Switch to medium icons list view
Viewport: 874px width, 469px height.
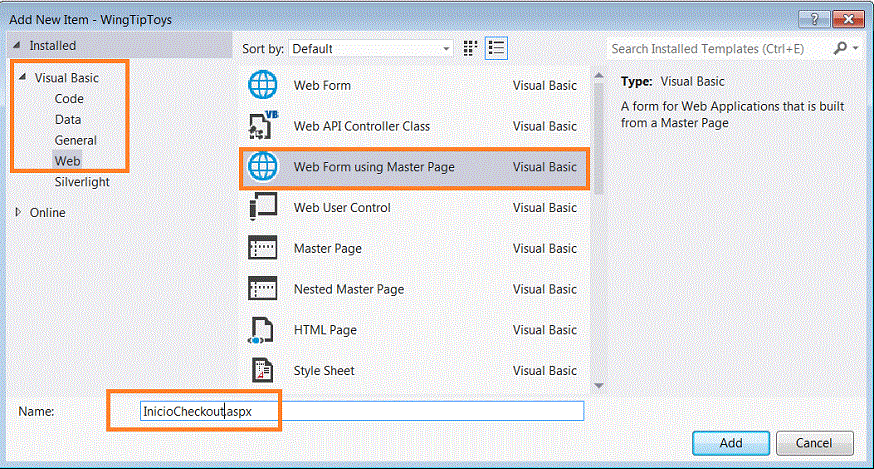(x=497, y=48)
